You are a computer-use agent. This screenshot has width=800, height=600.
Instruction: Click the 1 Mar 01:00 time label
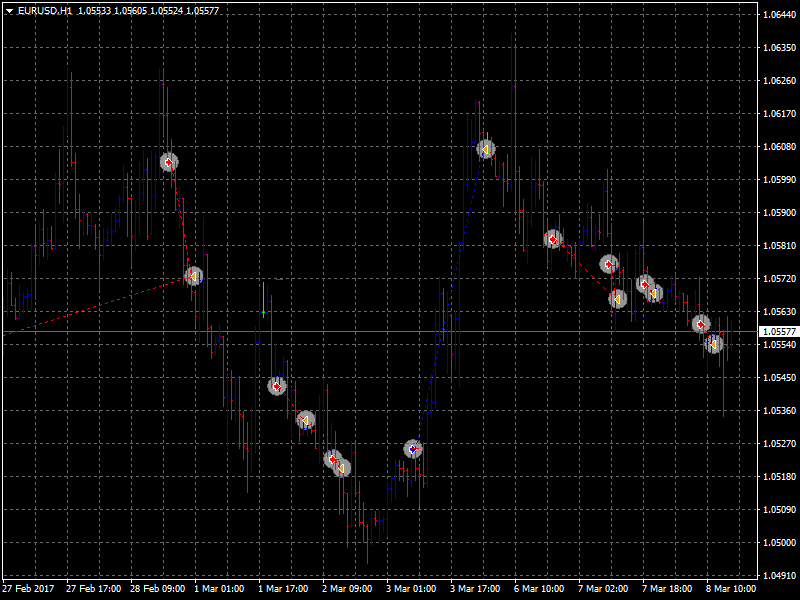coord(219,588)
